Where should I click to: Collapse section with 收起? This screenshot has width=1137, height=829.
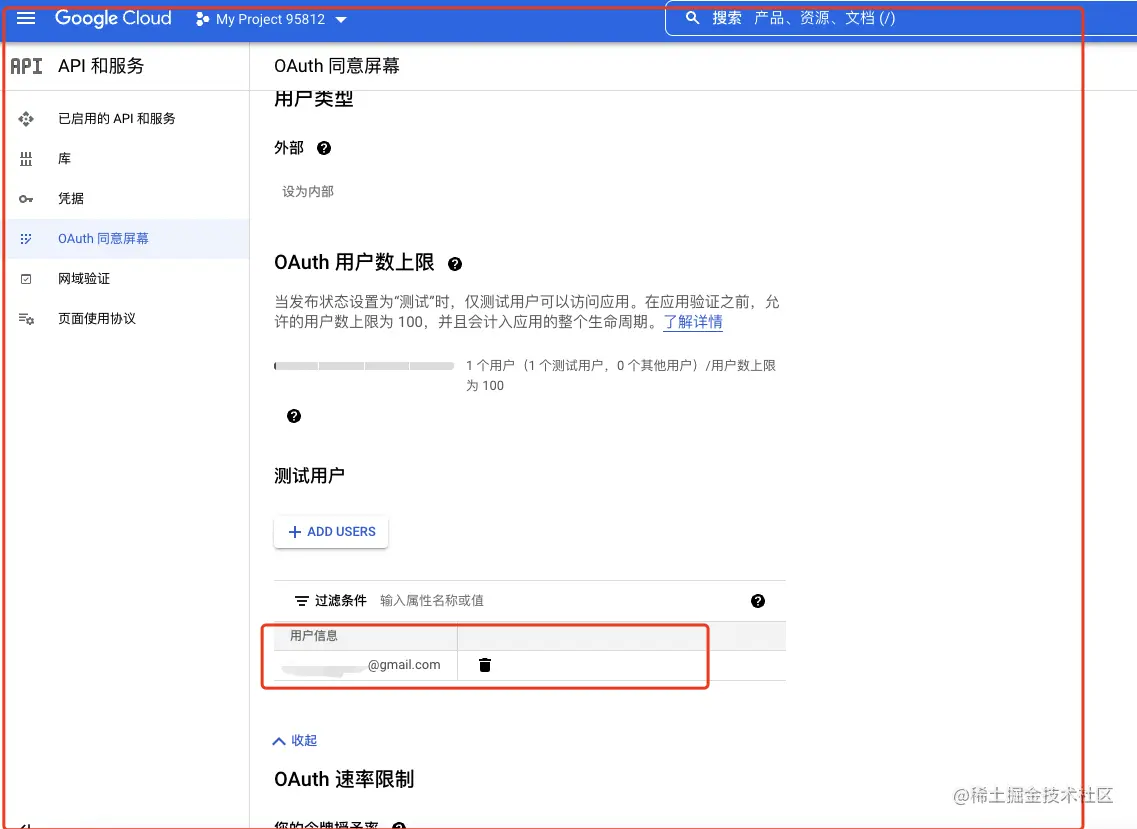point(295,741)
